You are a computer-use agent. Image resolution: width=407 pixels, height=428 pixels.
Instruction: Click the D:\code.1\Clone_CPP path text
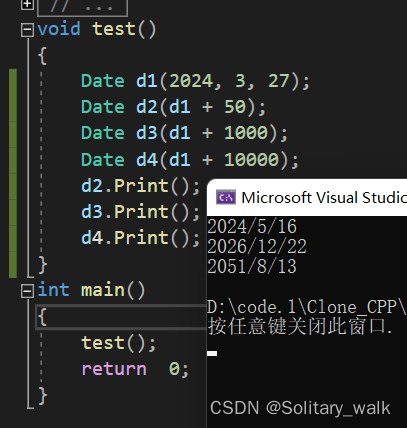click(x=307, y=307)
